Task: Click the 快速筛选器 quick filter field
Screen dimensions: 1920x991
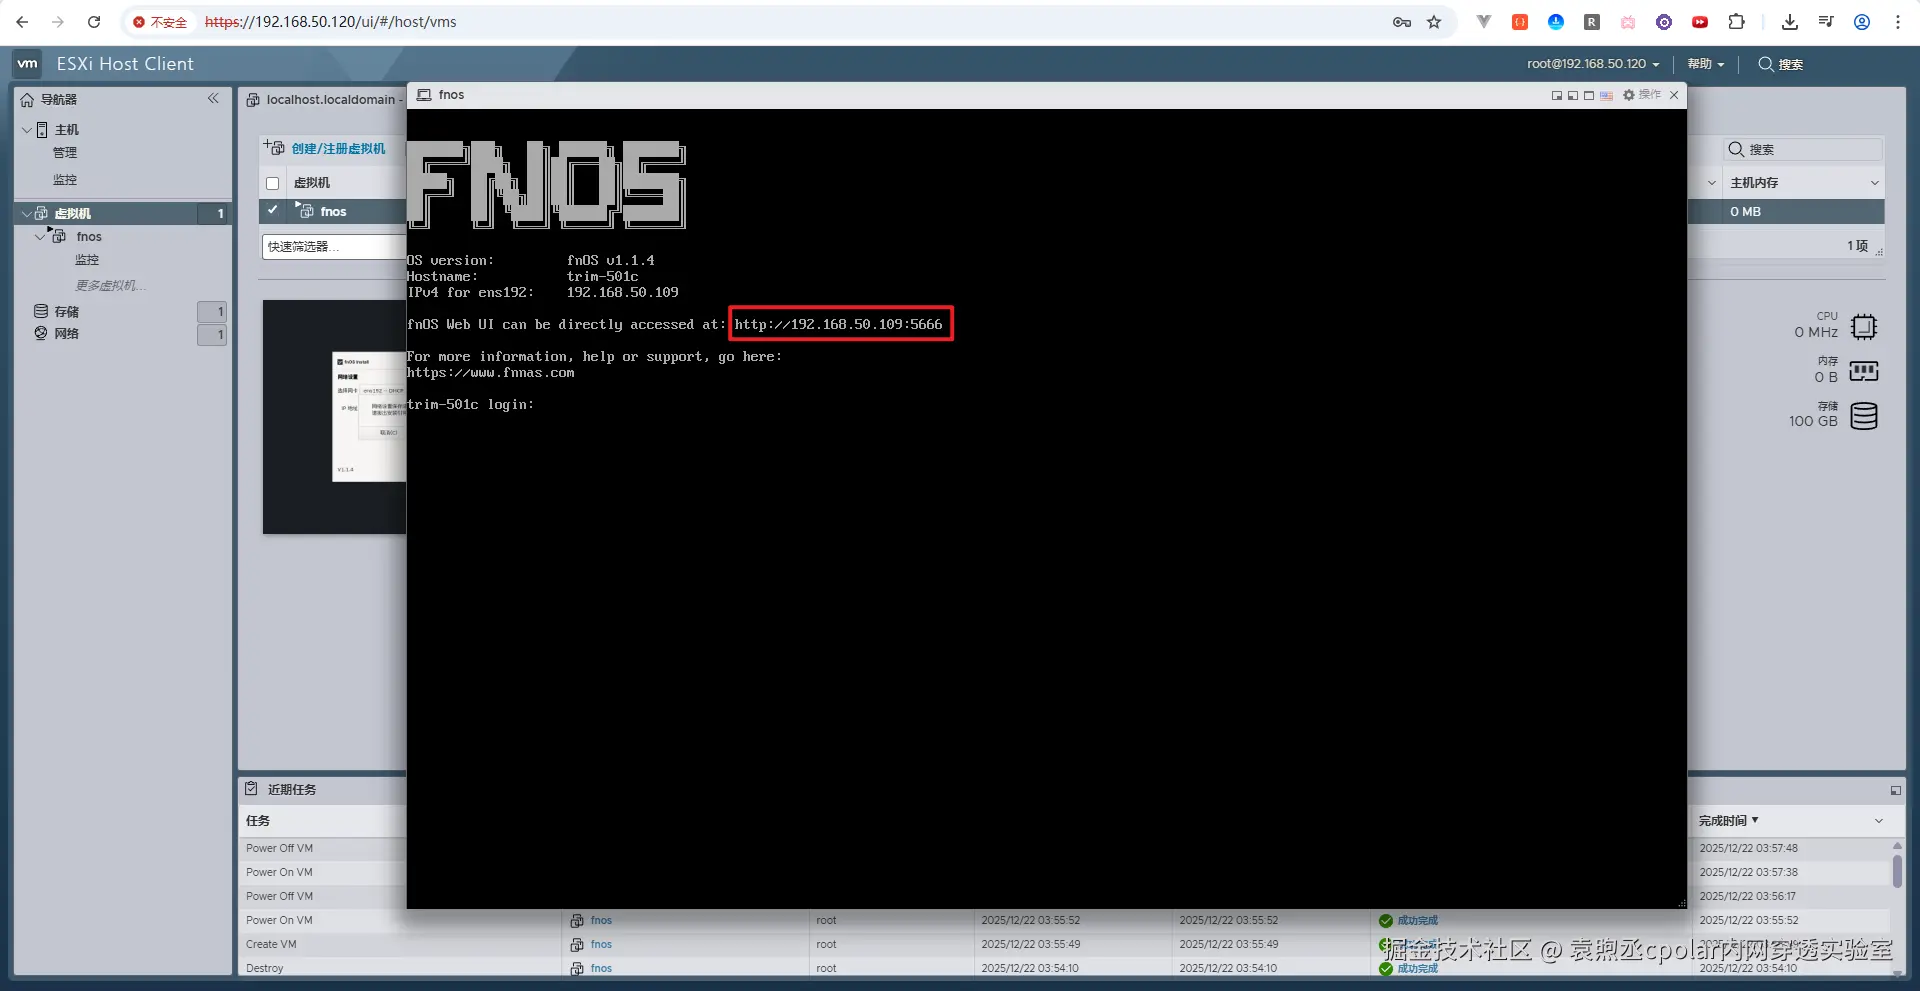Action: pyautogui.click(x=333, y=246)
